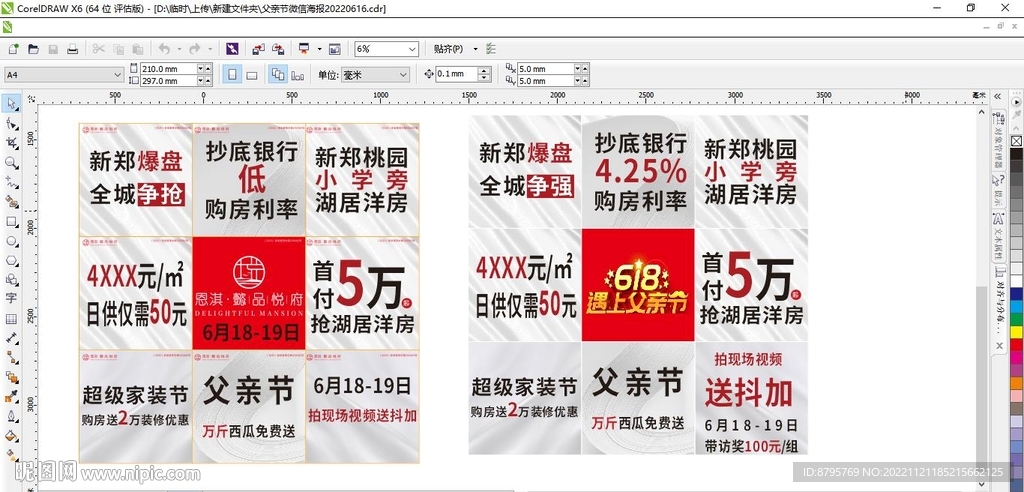Select the Color Eyedropper tool
The width and height of the screenshot is (1024, 492).
click(12, 397)
